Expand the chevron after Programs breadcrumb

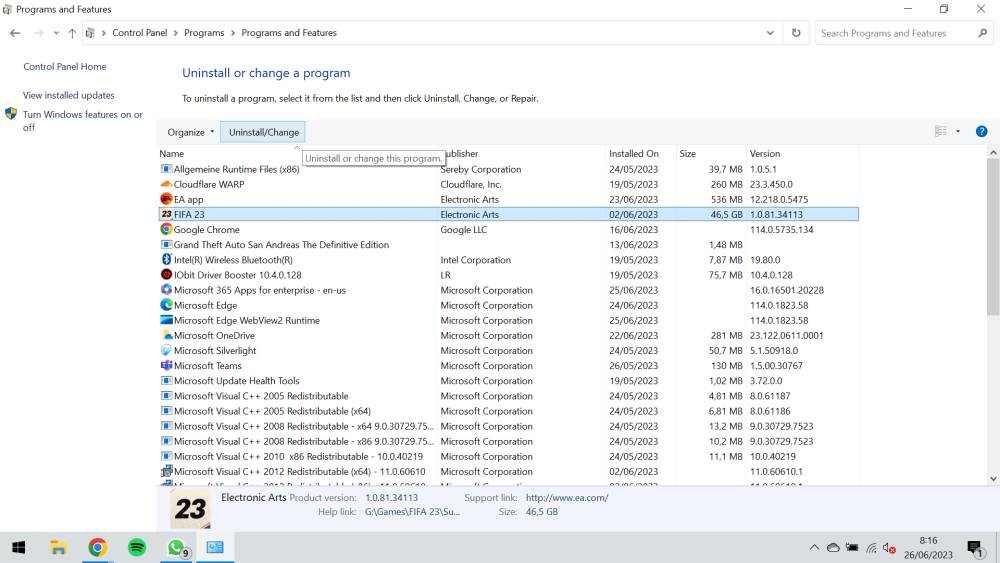[x=233, y=33]
